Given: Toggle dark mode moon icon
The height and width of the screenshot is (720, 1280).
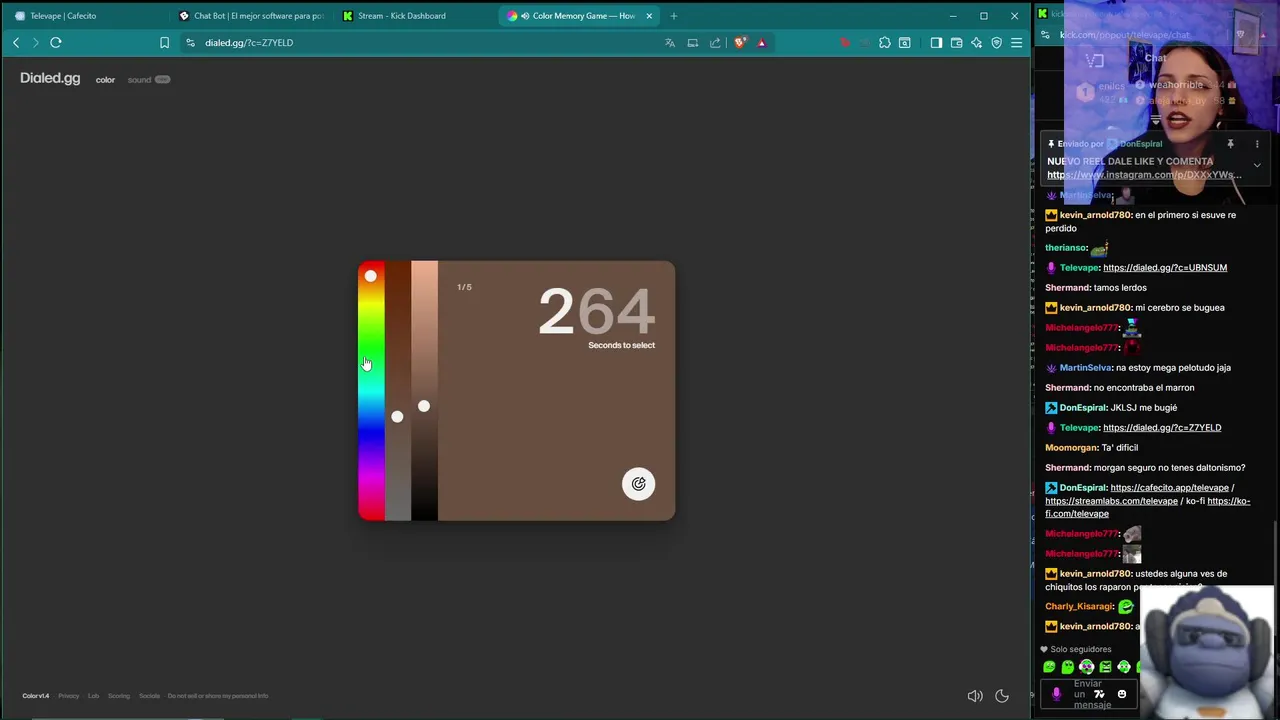Looking at the screenshot, I should tap(1002, 696).
